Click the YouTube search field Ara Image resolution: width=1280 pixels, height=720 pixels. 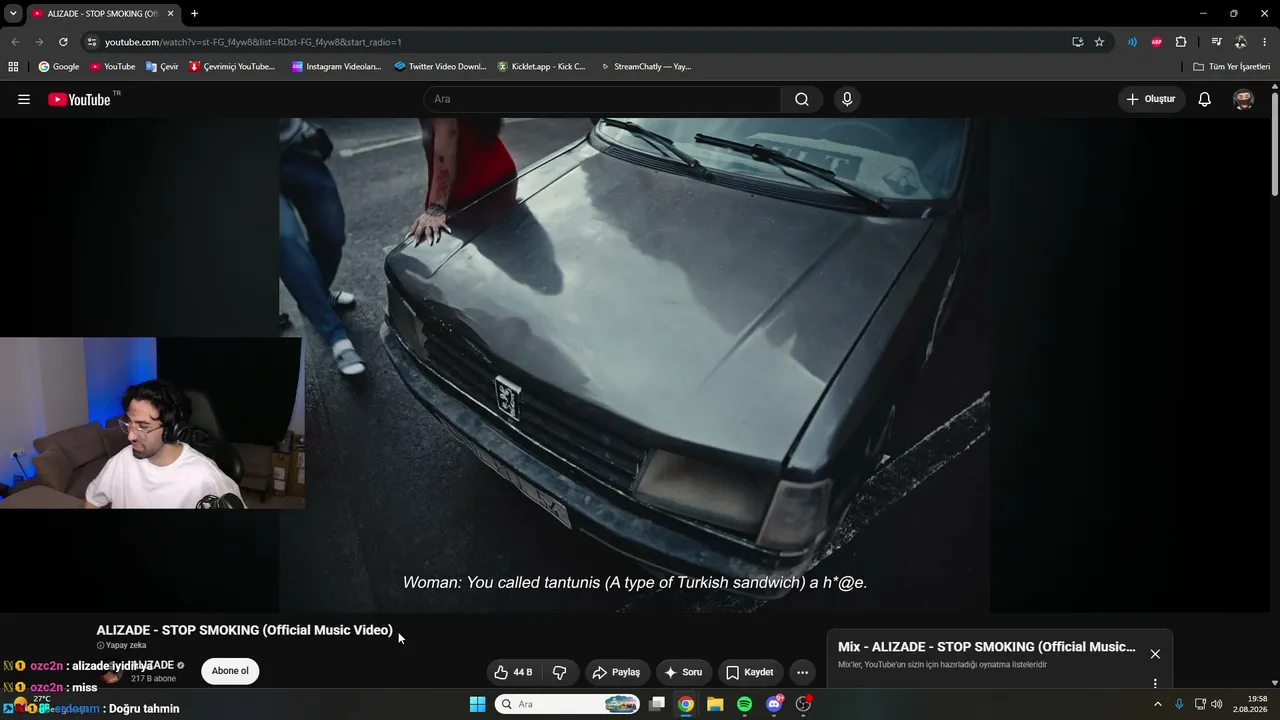pyautogui.click(x=602, y=99)
